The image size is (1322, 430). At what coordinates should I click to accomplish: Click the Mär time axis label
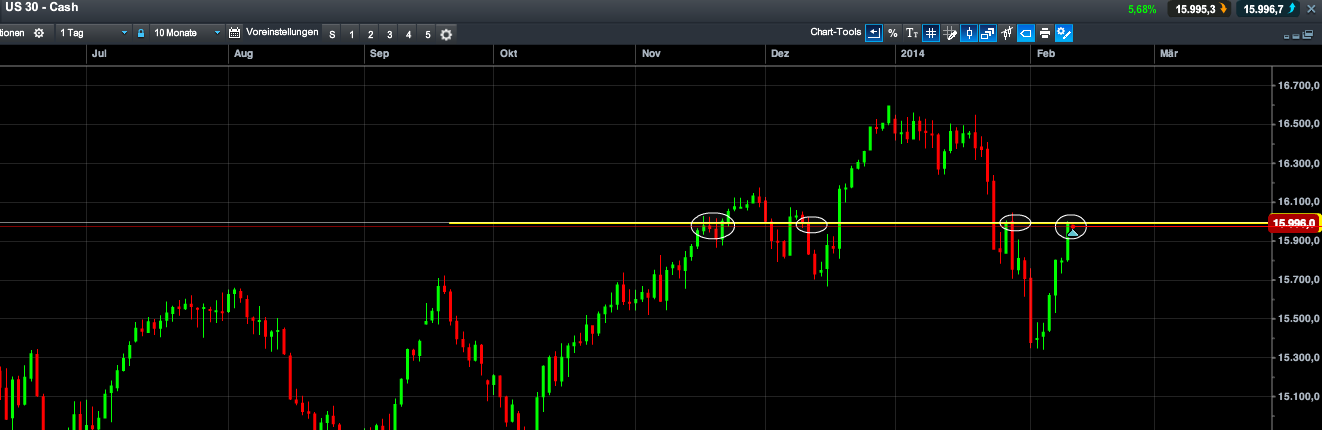coord(1169,53)
